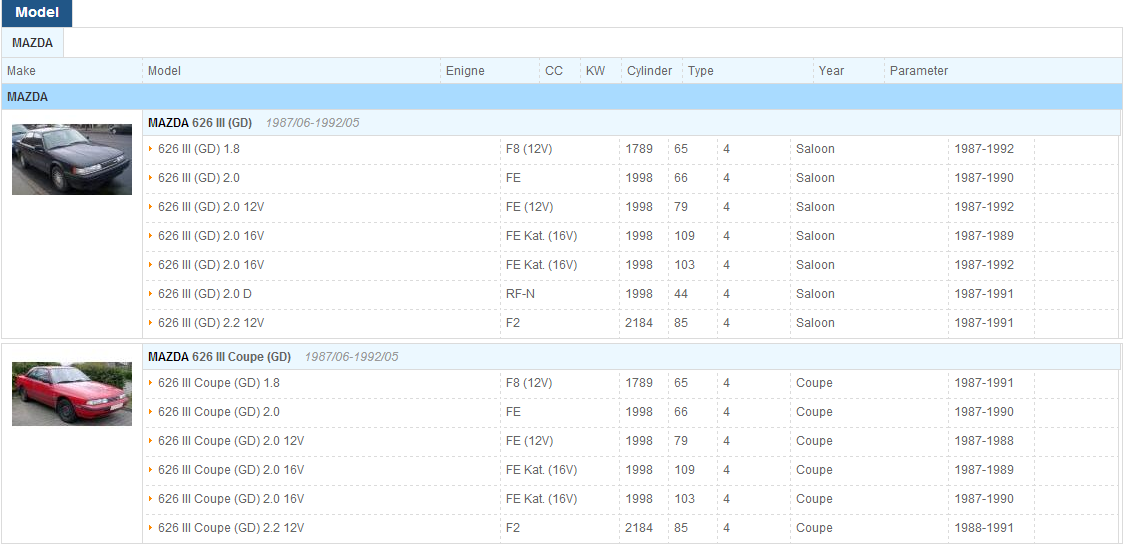Viewport: 1124px width, 546px height.
Task: Open the red MAZDA 626 III Coupe photo
Action: tap(72, 393)
